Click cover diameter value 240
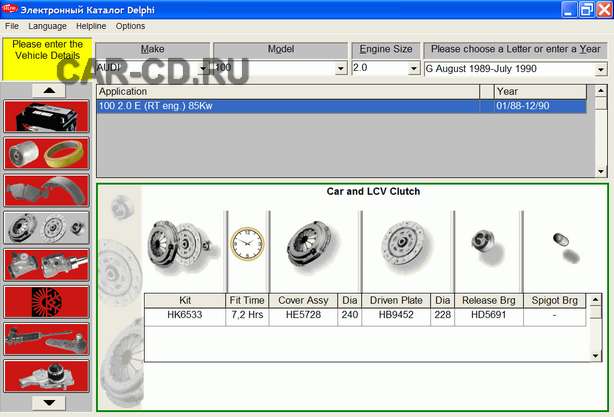The height and width of the screenshot is (417, 614). [x=349, y=315]
